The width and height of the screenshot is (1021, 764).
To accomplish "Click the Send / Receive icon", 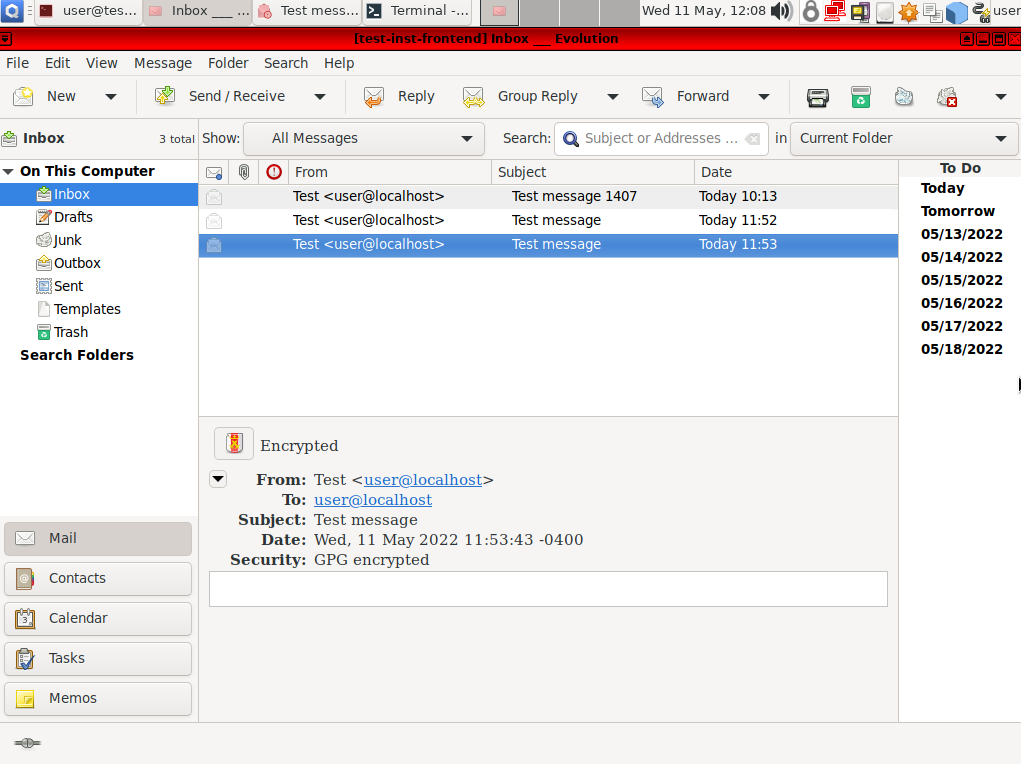I will click(x=165, y=96).
